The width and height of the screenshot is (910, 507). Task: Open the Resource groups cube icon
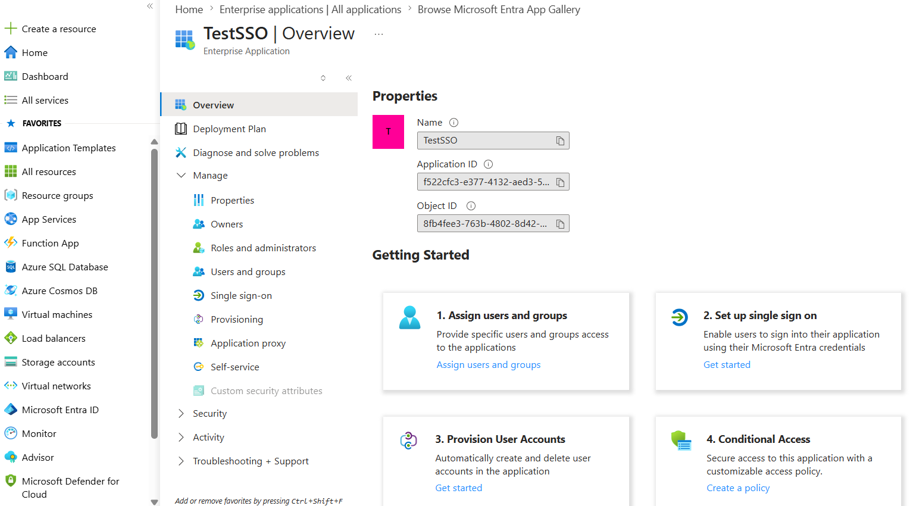click(x=10, y=195)
